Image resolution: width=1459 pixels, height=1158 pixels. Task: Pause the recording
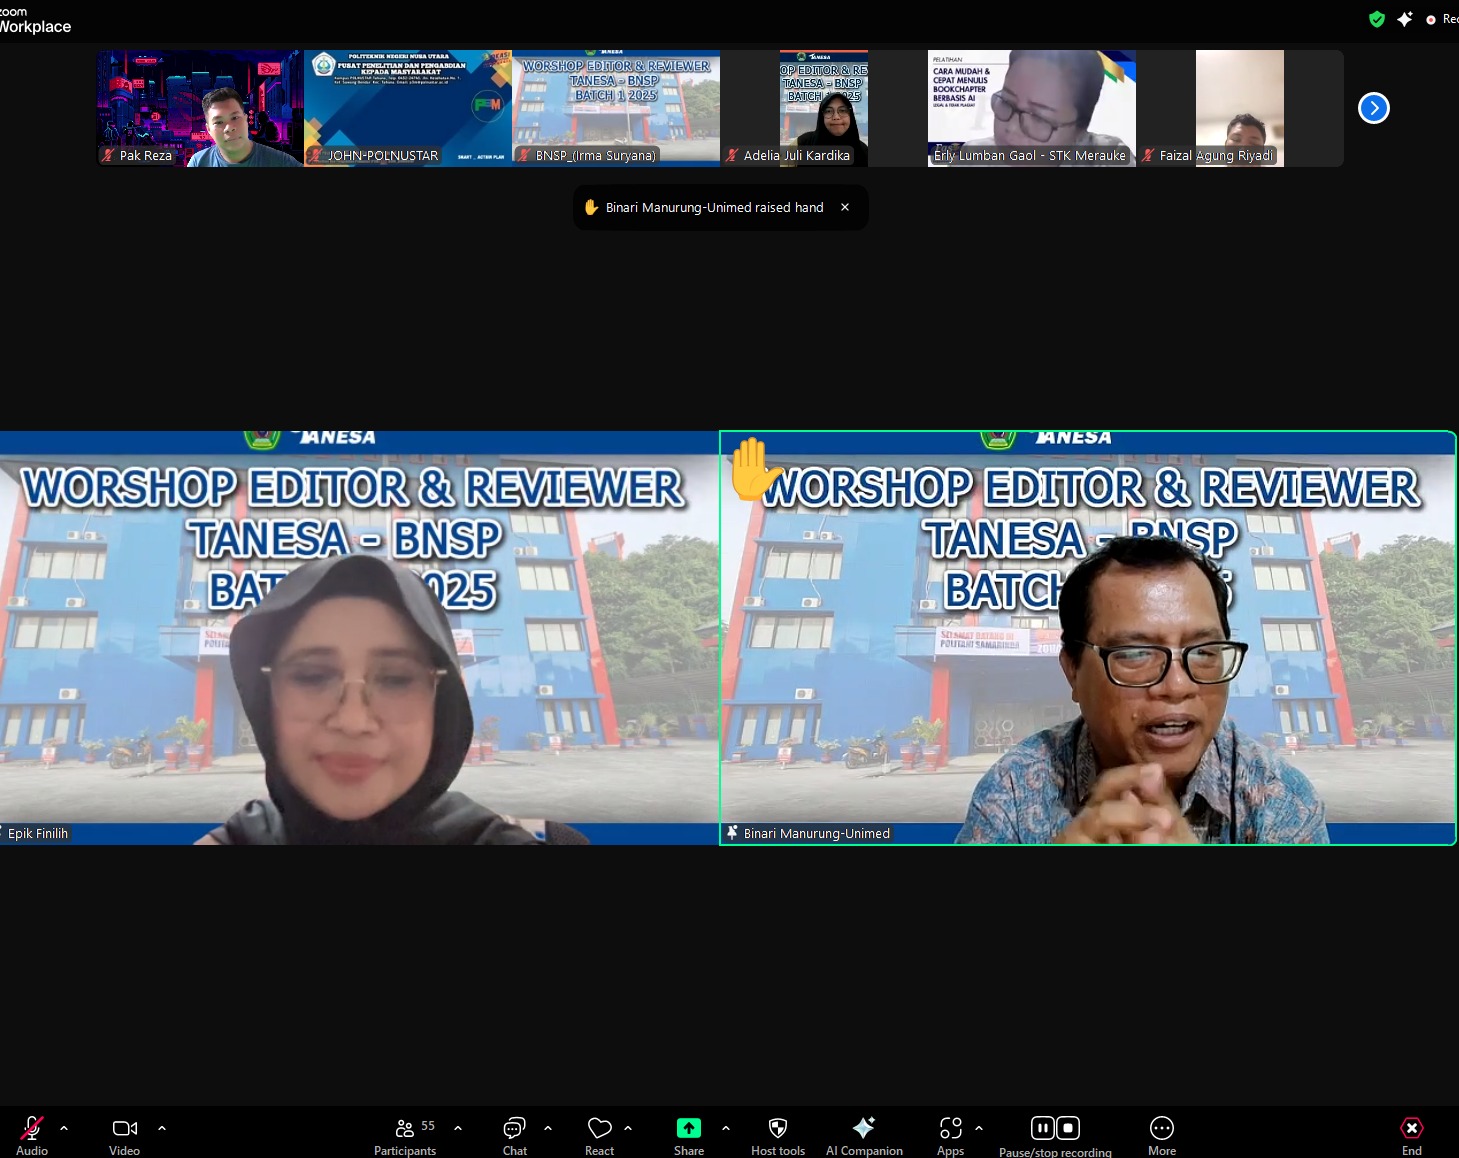click(x=1042, y=1128)
